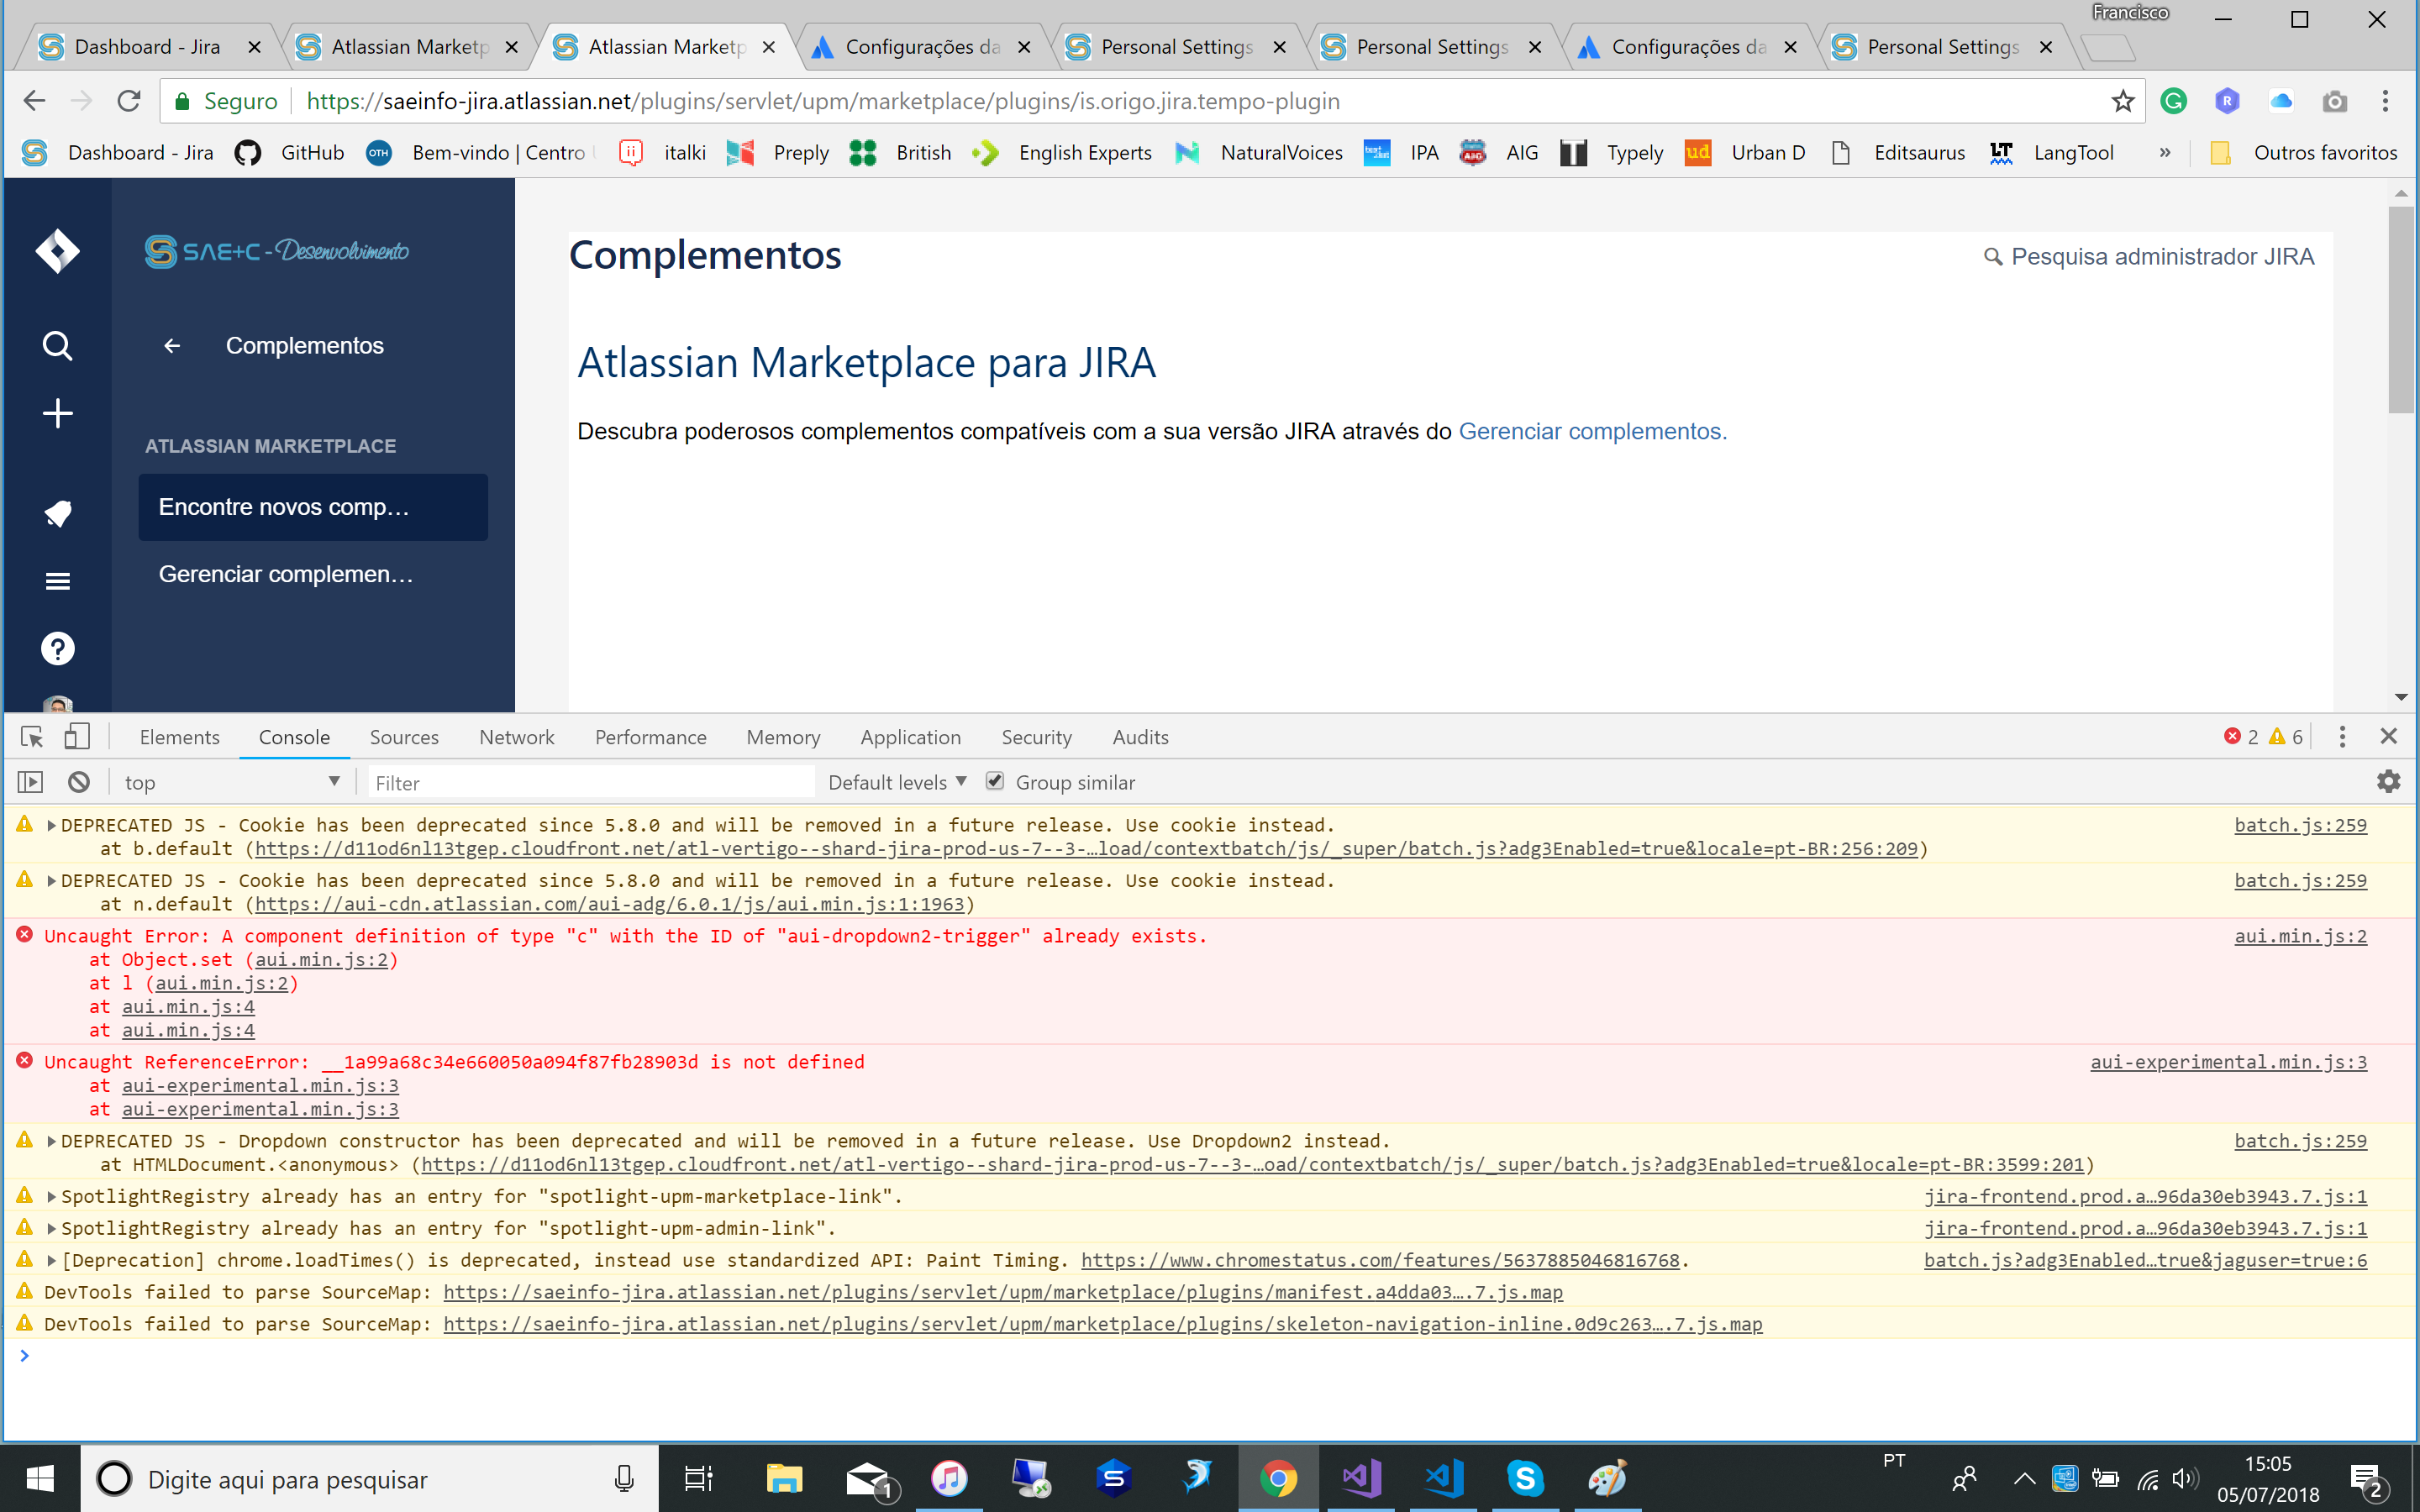The height and width of the screenshot is (1512, 2420).
Task: Switch to the Network tab in DevTools
Action: tap(516, 737)
